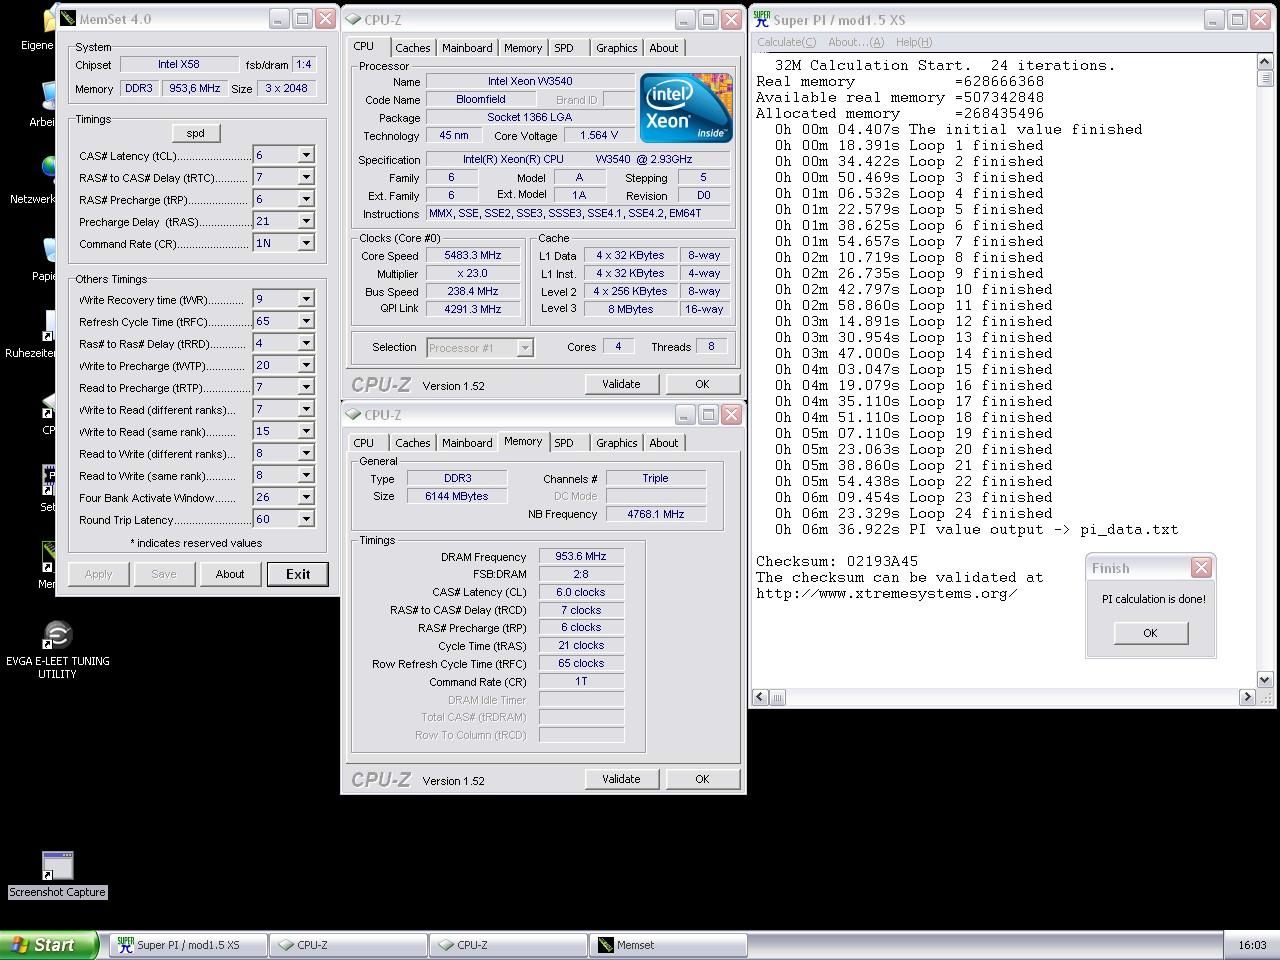The image size is (1280, 960).
Task: Click Validate button in upper CPU-Z
Action: point(621,384)
